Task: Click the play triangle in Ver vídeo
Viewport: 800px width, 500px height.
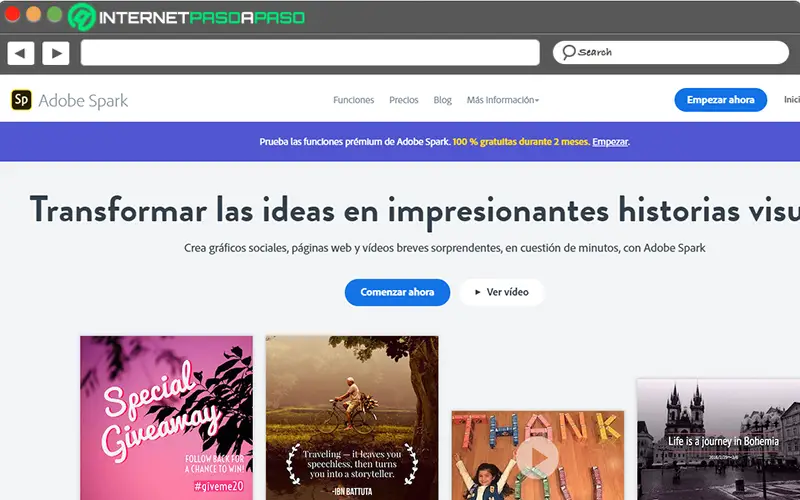Action: coord(478,292)
